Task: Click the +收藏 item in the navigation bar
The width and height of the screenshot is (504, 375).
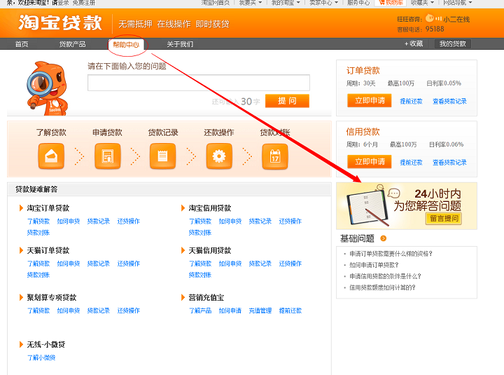Action: point(414,44)
